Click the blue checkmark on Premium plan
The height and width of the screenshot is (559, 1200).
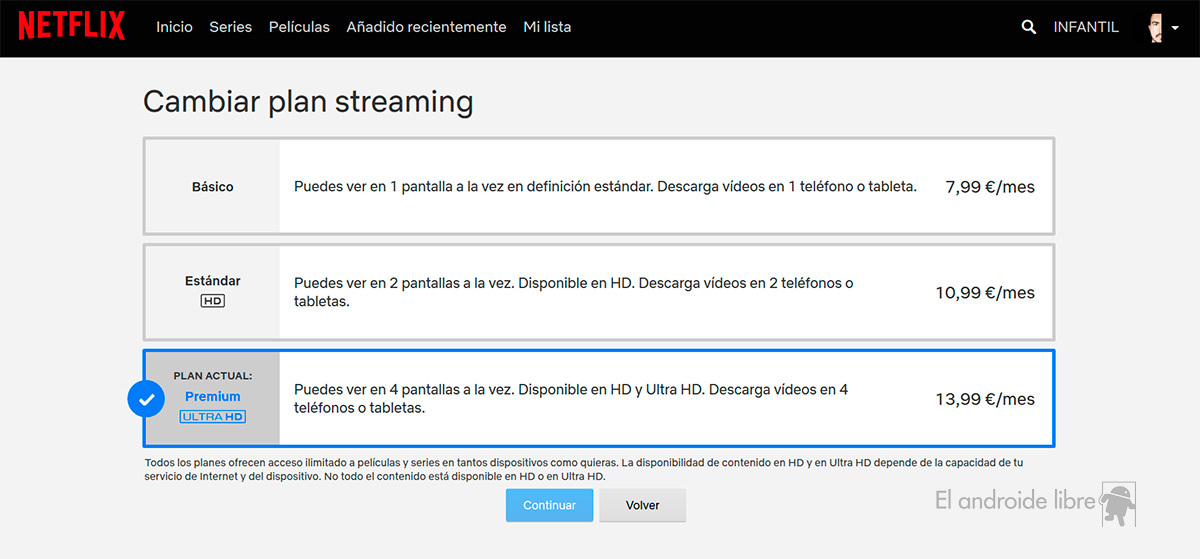146,399
